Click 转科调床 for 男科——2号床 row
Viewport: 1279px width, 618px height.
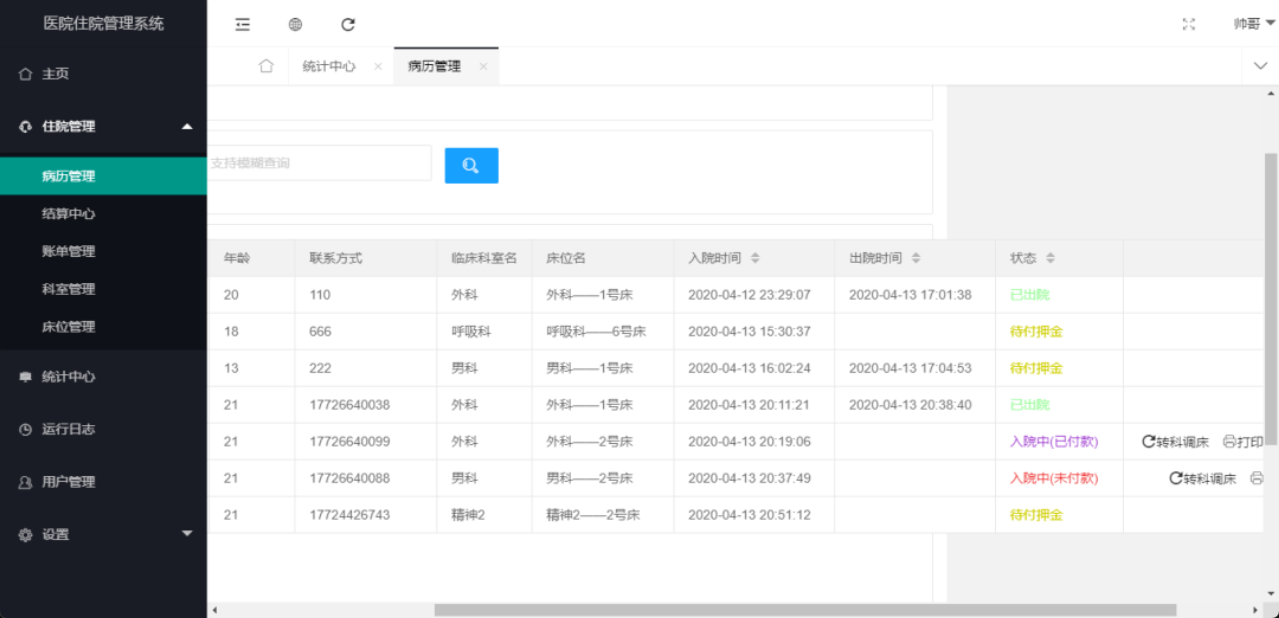(x=1203, y=479)
